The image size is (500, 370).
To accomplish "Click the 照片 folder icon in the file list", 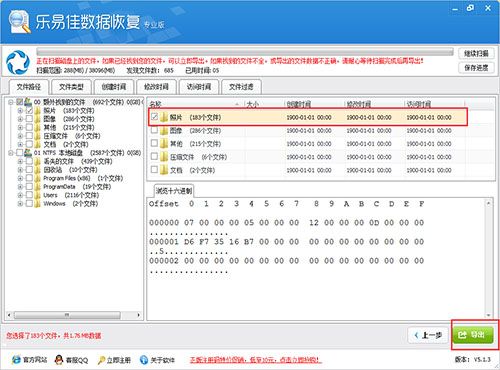I will click(x=164, y=117).
